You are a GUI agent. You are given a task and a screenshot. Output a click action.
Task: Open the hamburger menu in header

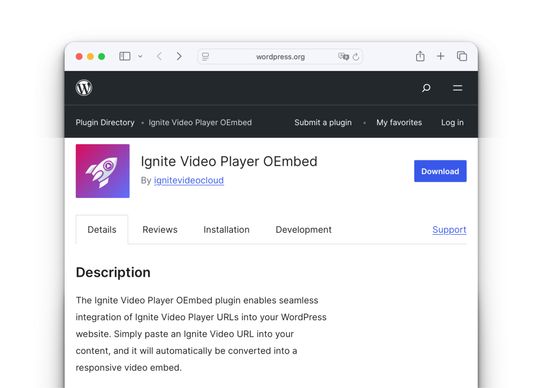pos(457,88)
